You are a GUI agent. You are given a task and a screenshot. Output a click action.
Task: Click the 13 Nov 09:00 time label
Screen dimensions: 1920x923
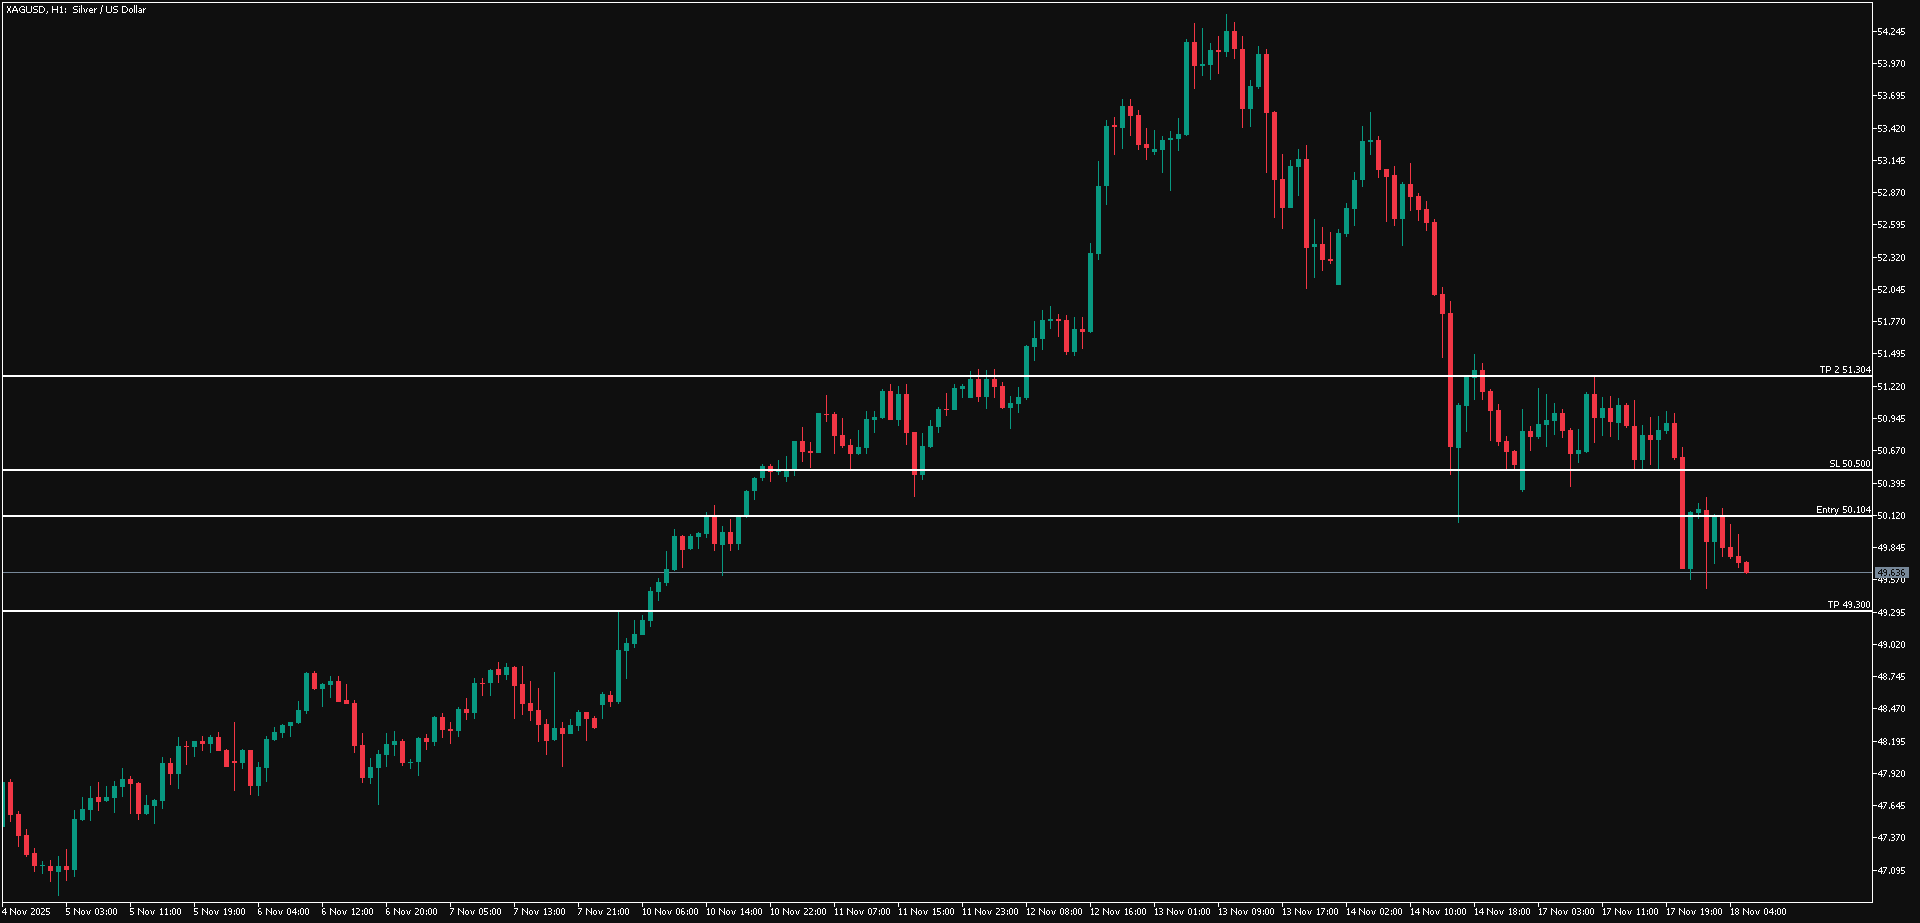coord(1246,912)
